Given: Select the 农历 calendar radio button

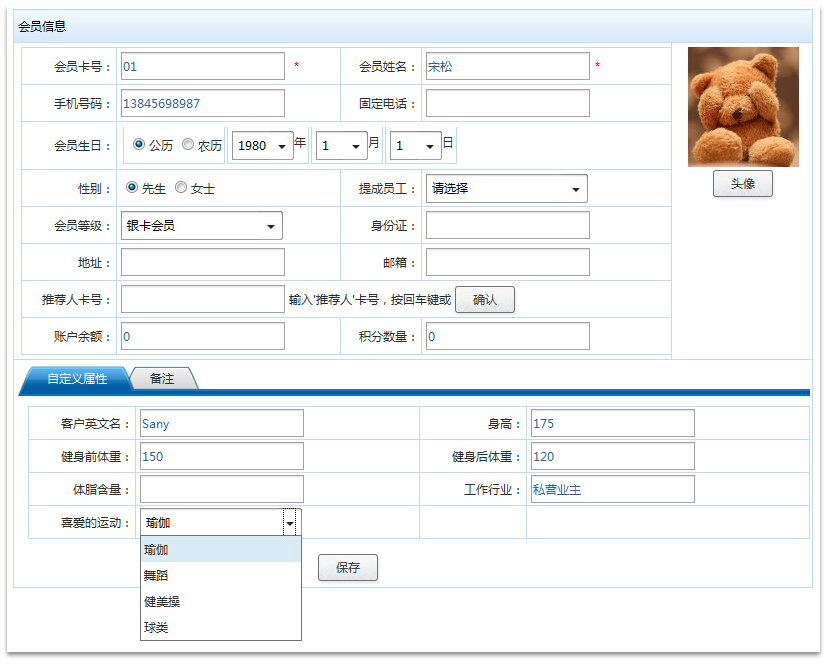Looking at the screenshot, I should point(188,144).
